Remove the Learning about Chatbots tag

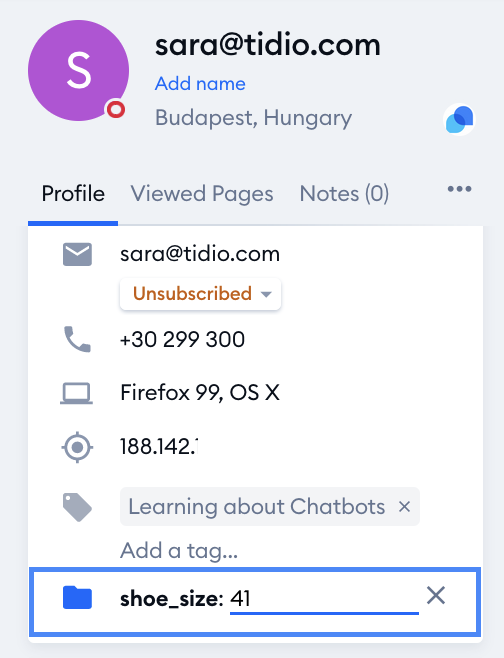click(x=404, y=507)
